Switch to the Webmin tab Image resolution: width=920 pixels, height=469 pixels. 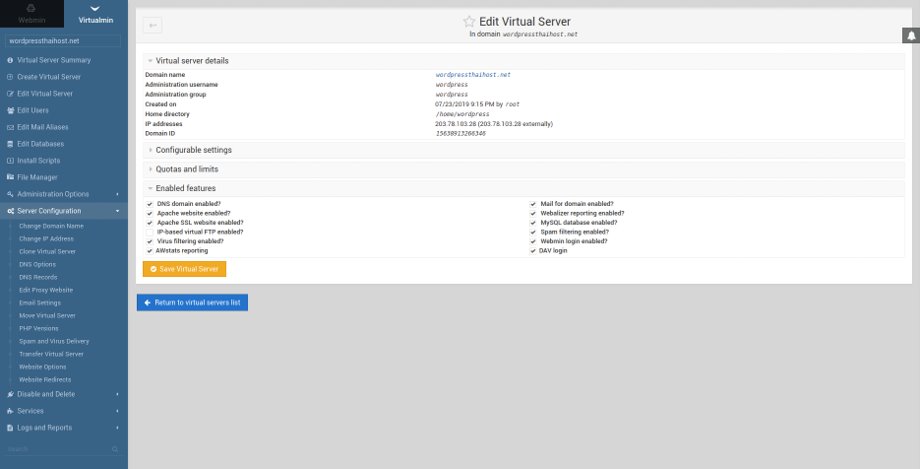click(32, 13)
